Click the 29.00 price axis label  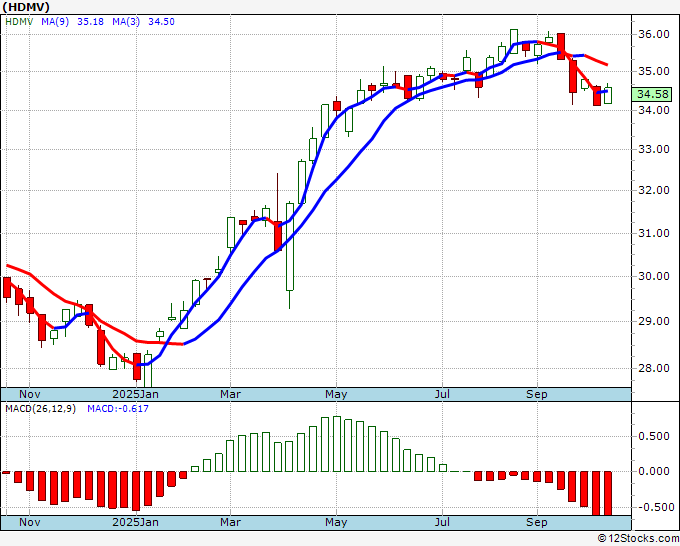click(x=654, y=321)
